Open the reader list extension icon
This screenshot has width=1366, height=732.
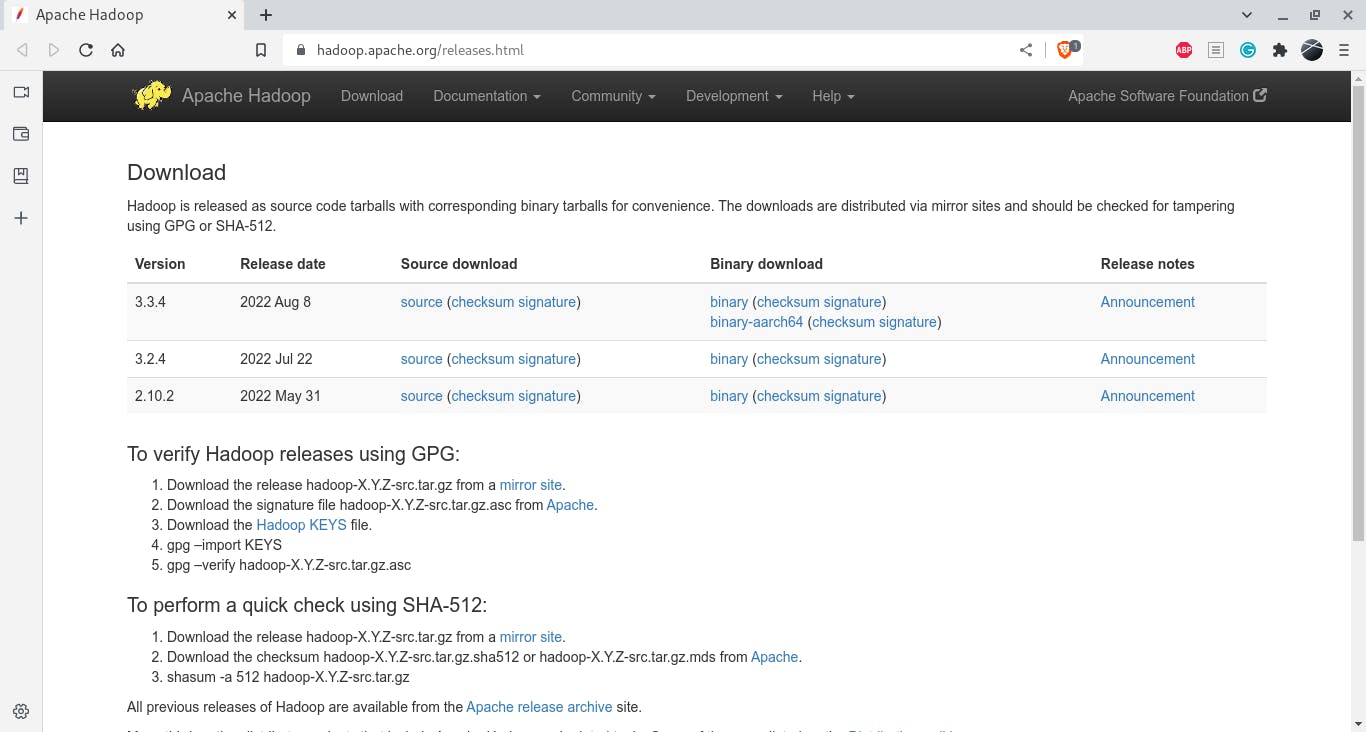pos(1216,50)
